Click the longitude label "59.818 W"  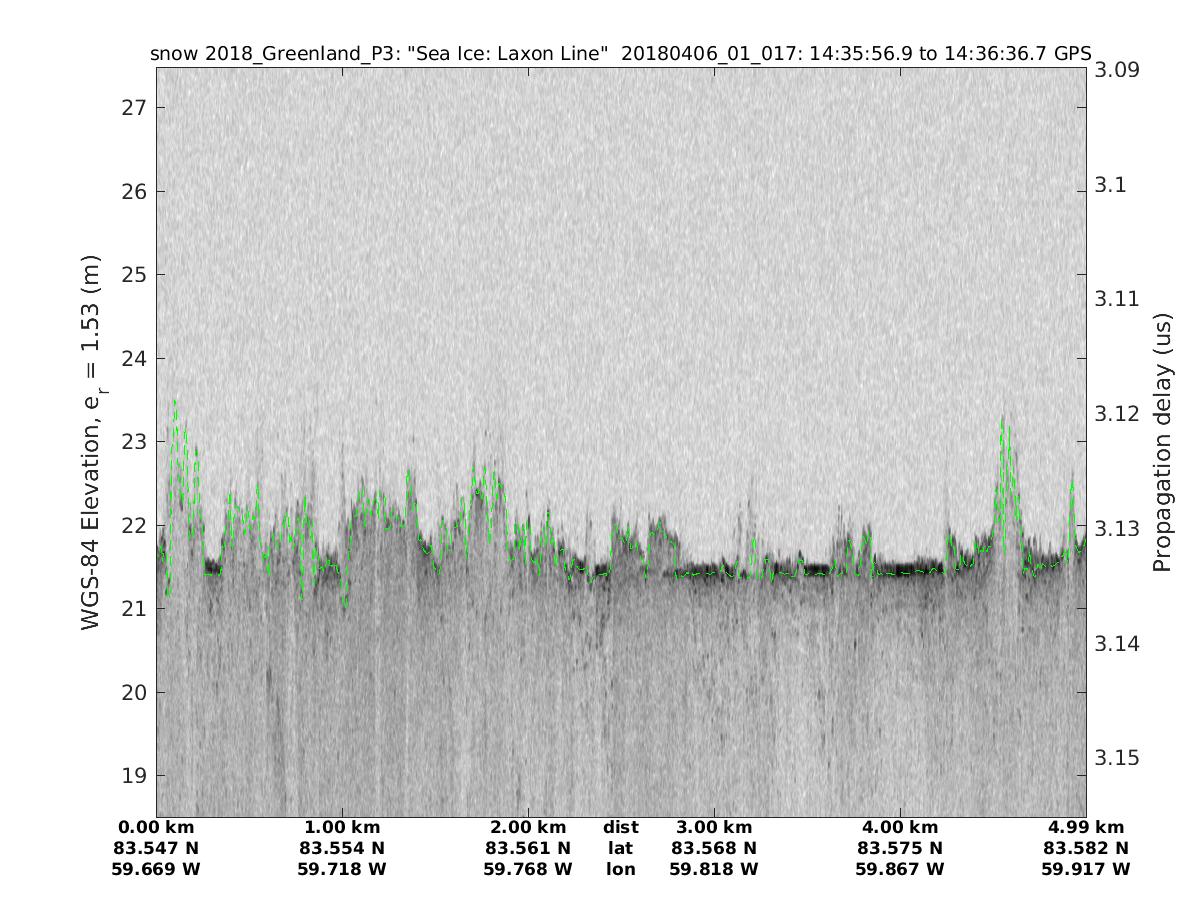coord(714,869)
